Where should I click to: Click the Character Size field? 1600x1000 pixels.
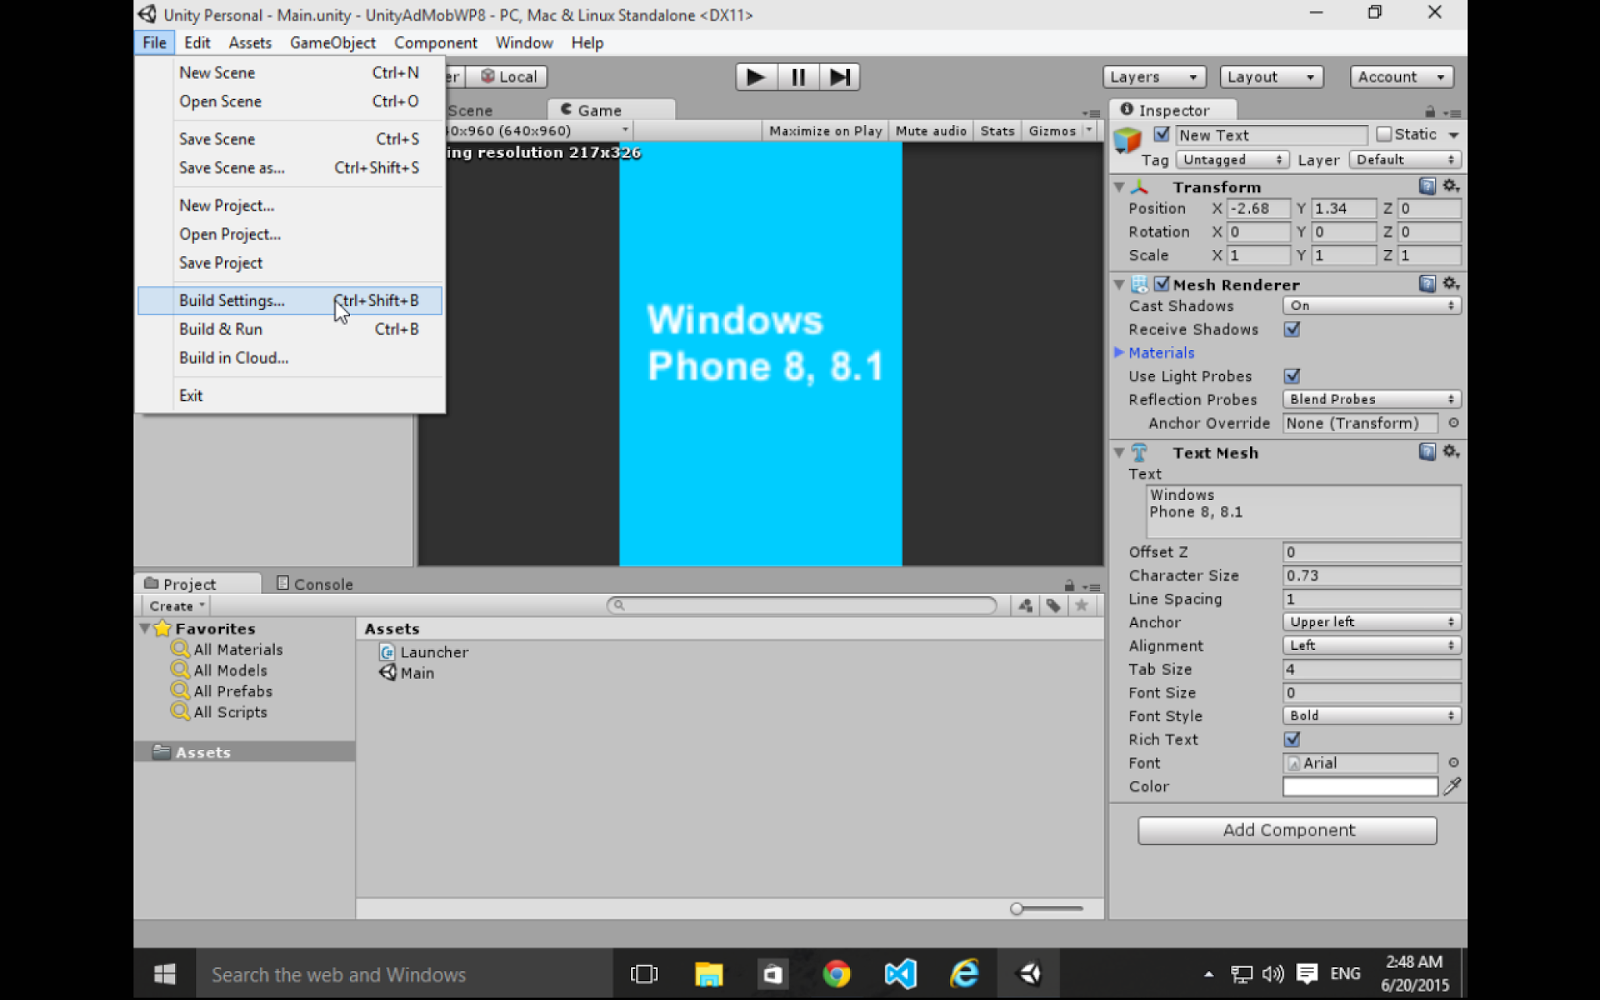point(1372,576)
